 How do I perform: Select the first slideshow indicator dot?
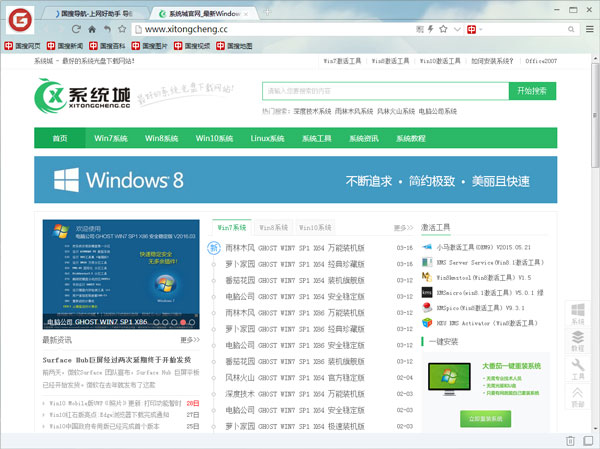tap(156, 323)
